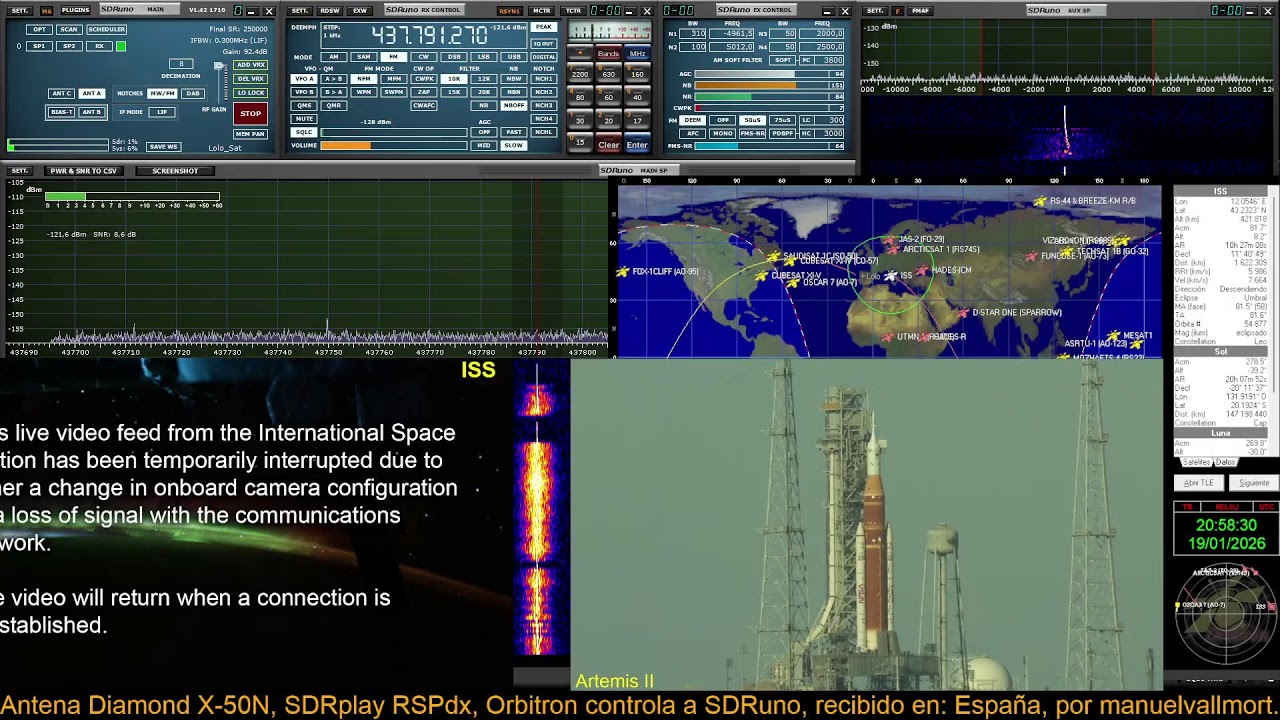The width and height of the screenshot is (1280, 720).
Task: Click the green status indicator beside RX
Action: (121, 46)
